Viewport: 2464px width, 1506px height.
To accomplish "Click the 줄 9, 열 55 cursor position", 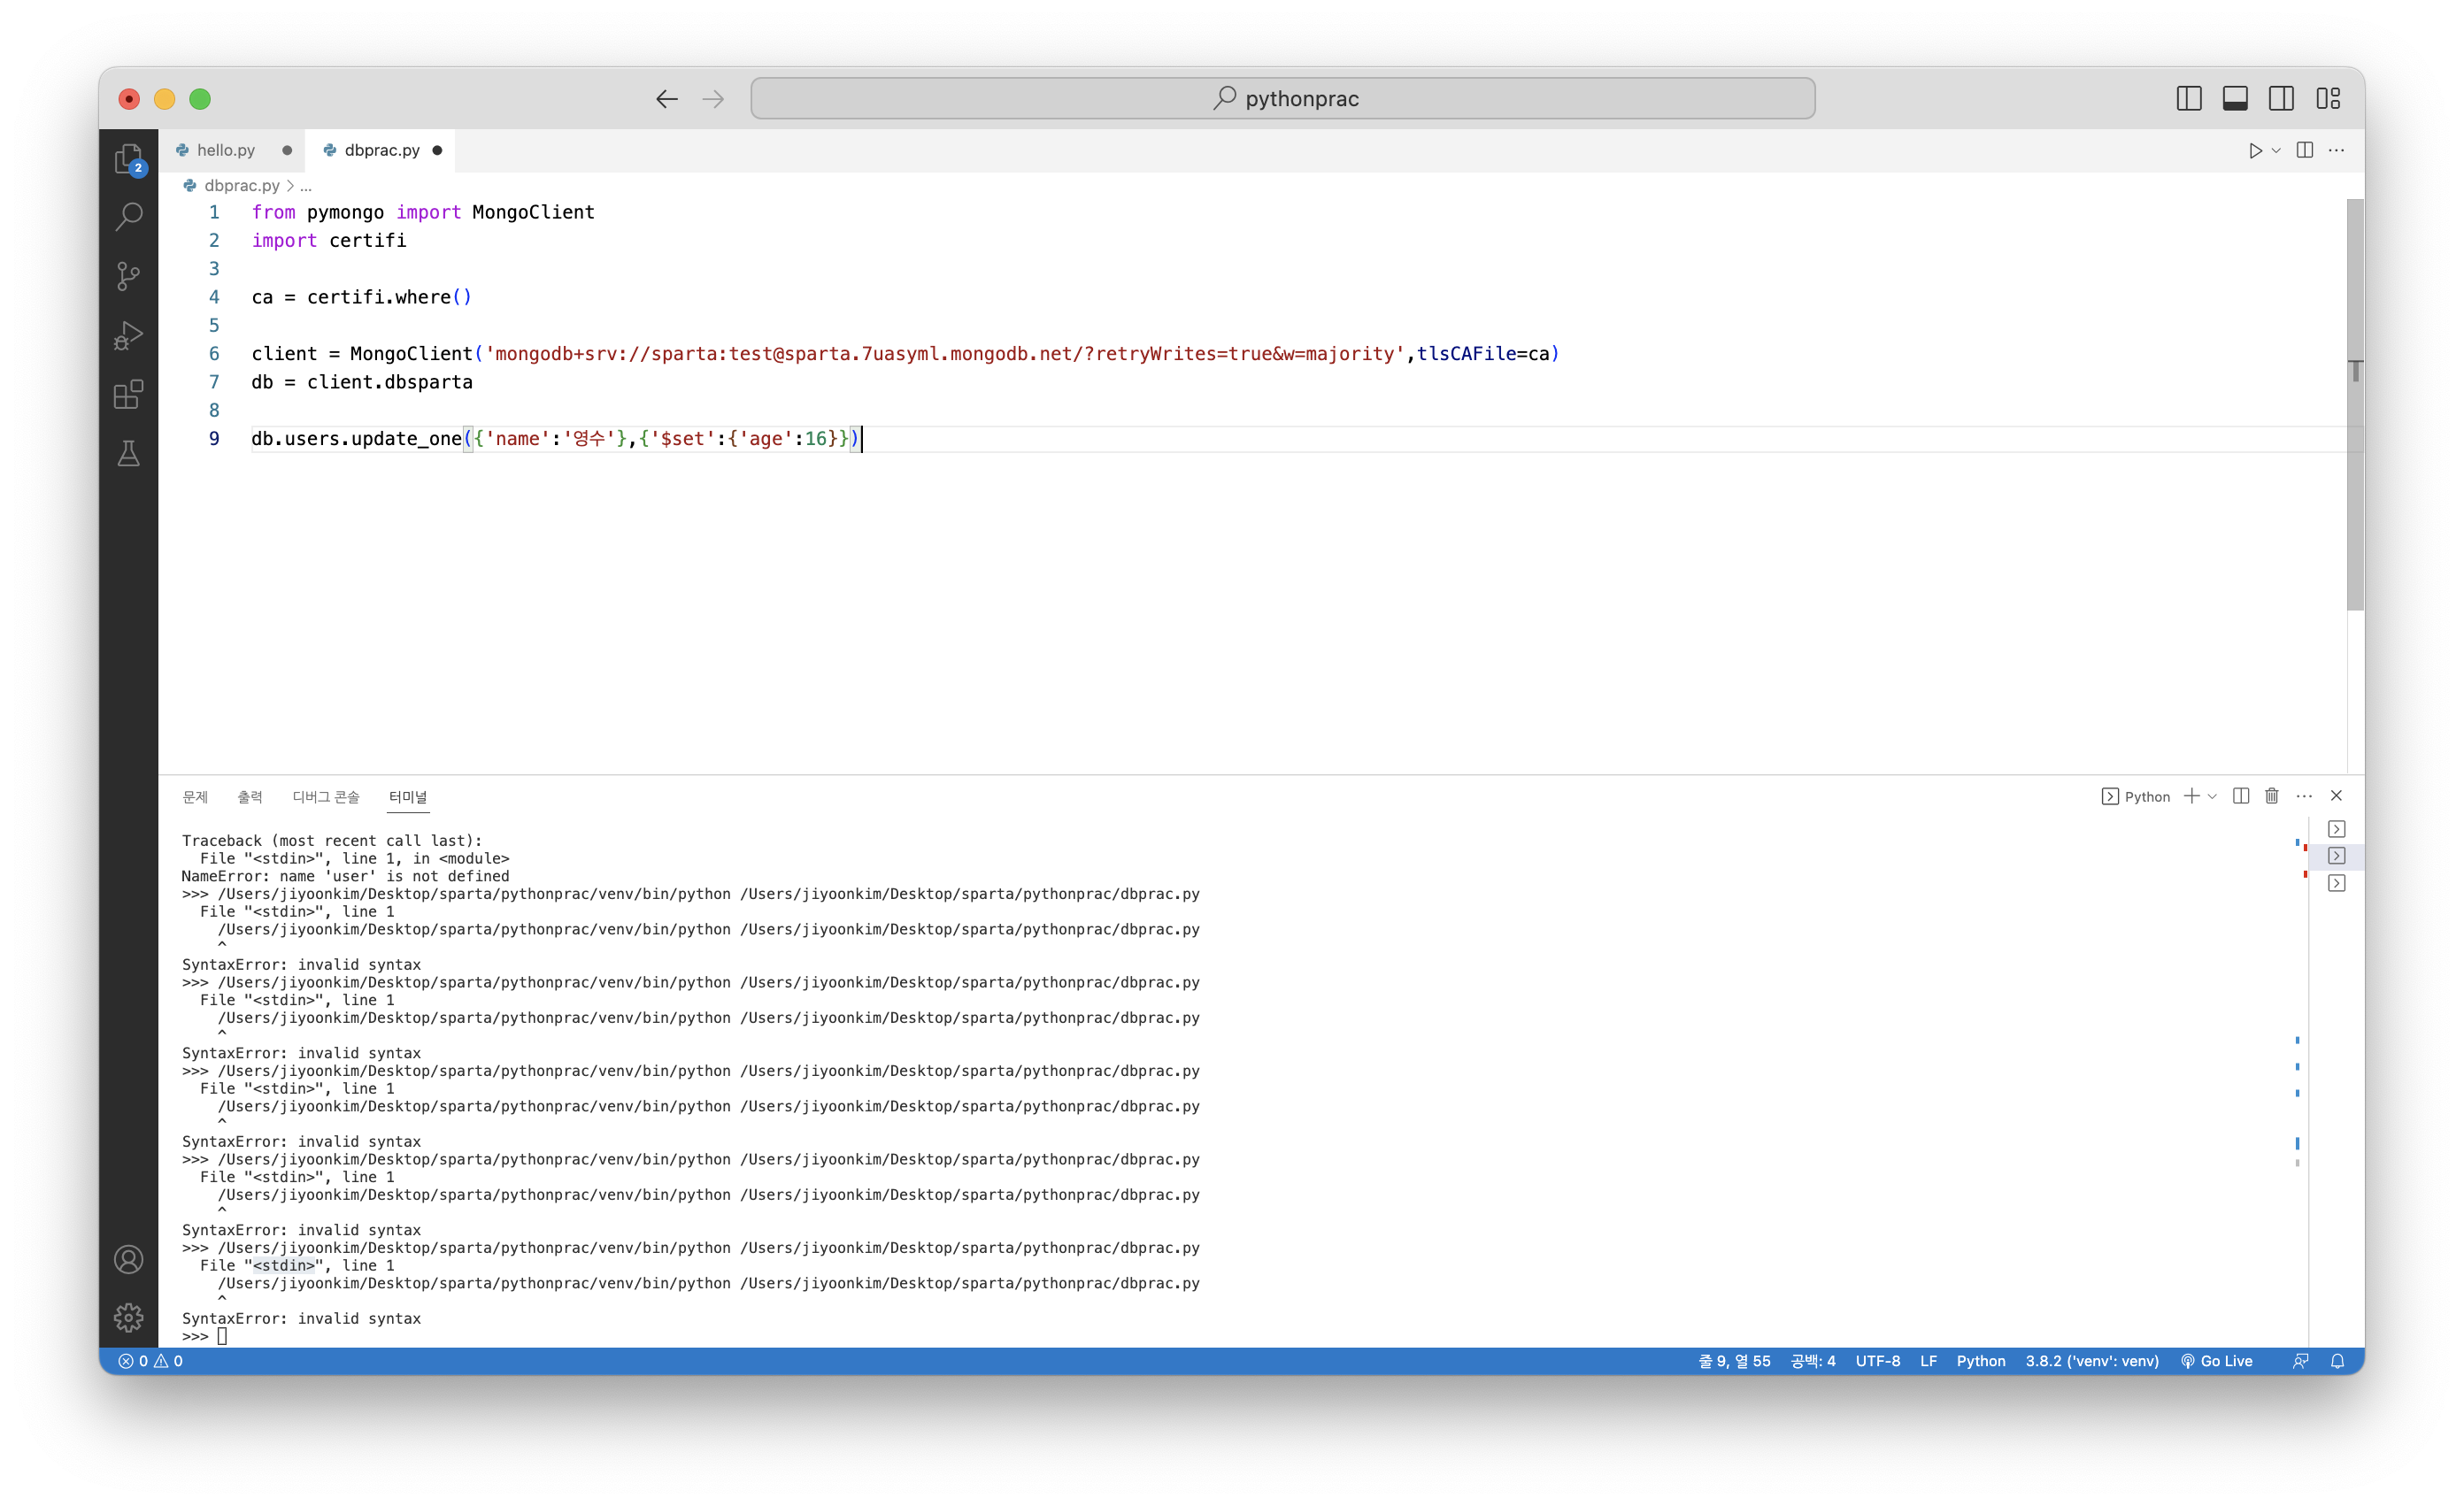I will 1734,1361.
